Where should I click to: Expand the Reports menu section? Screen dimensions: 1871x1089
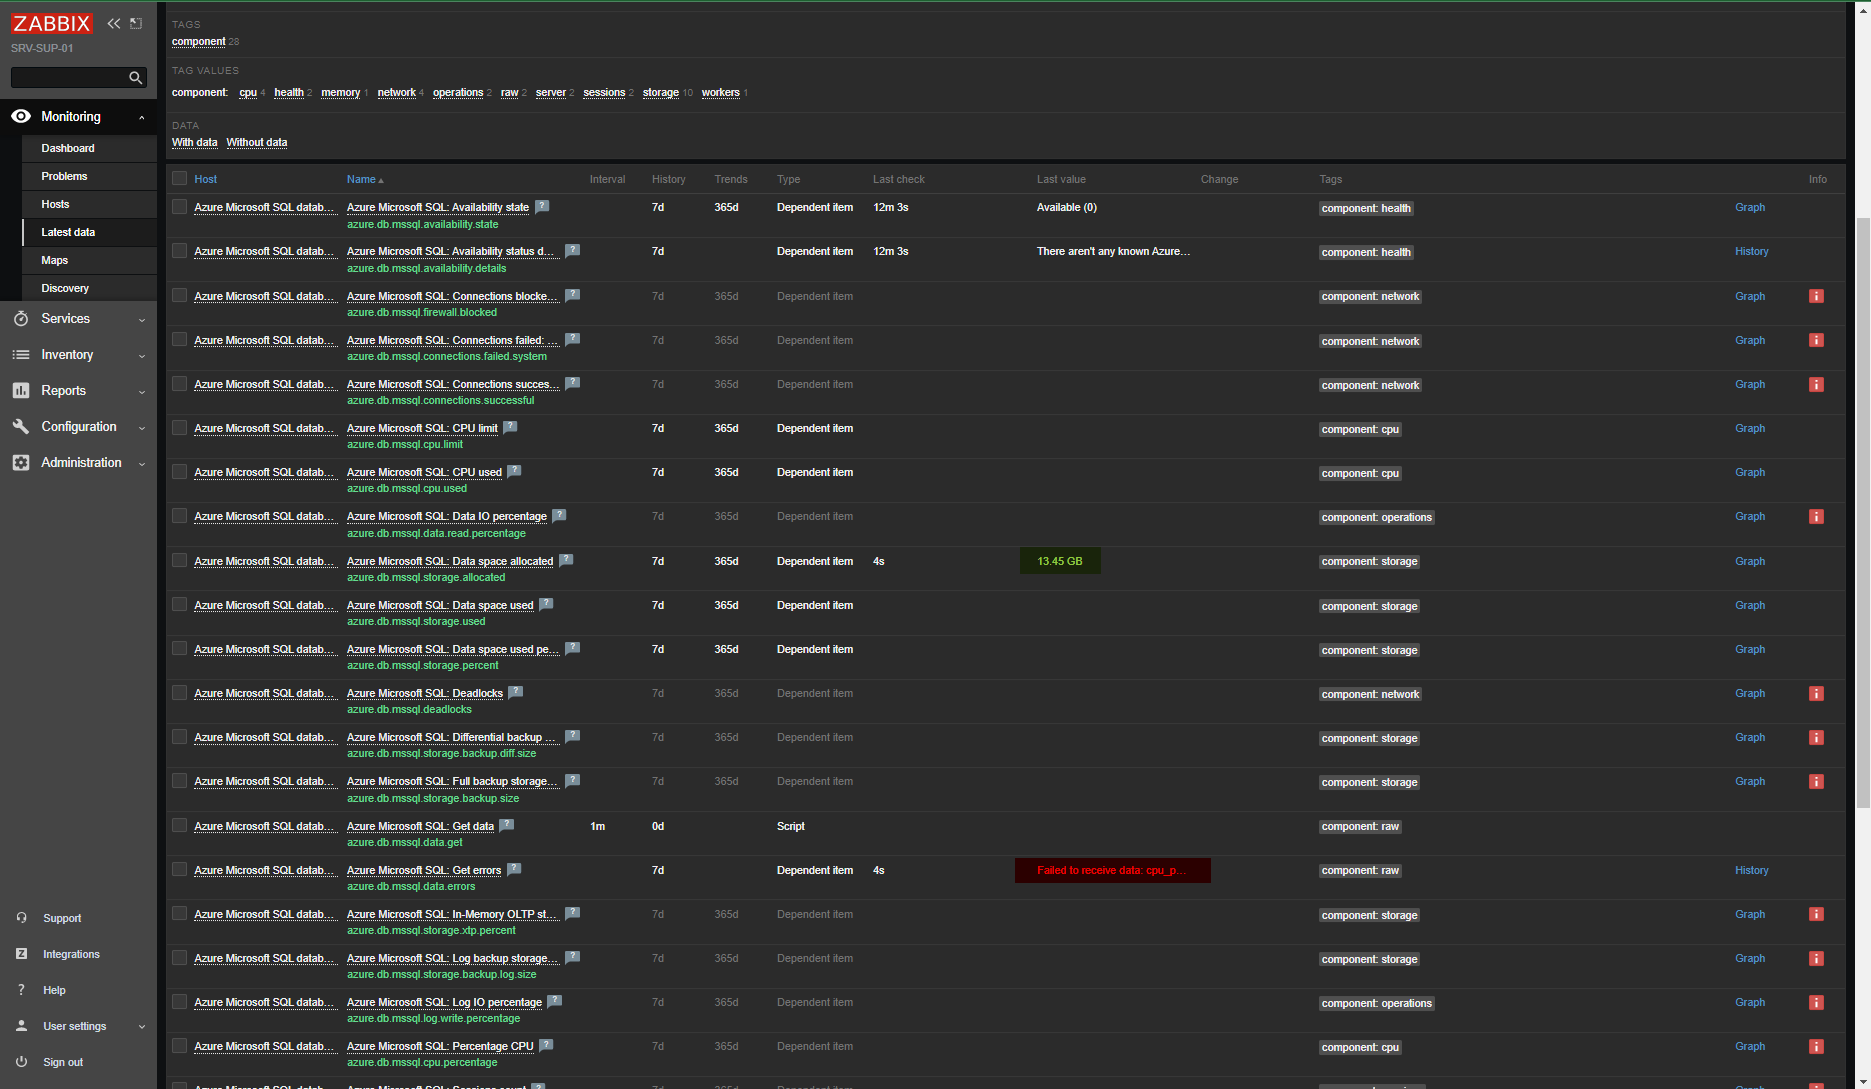point(142,392)
